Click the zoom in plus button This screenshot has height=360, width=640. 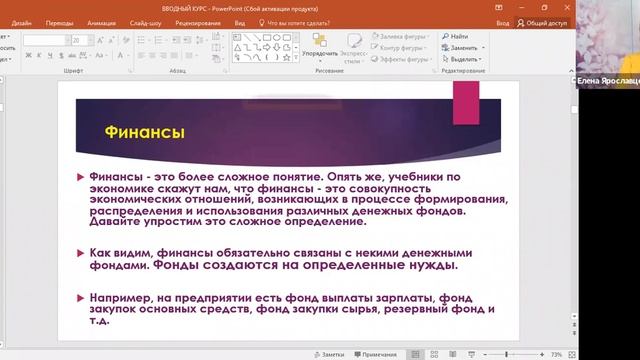click(542, 354)
